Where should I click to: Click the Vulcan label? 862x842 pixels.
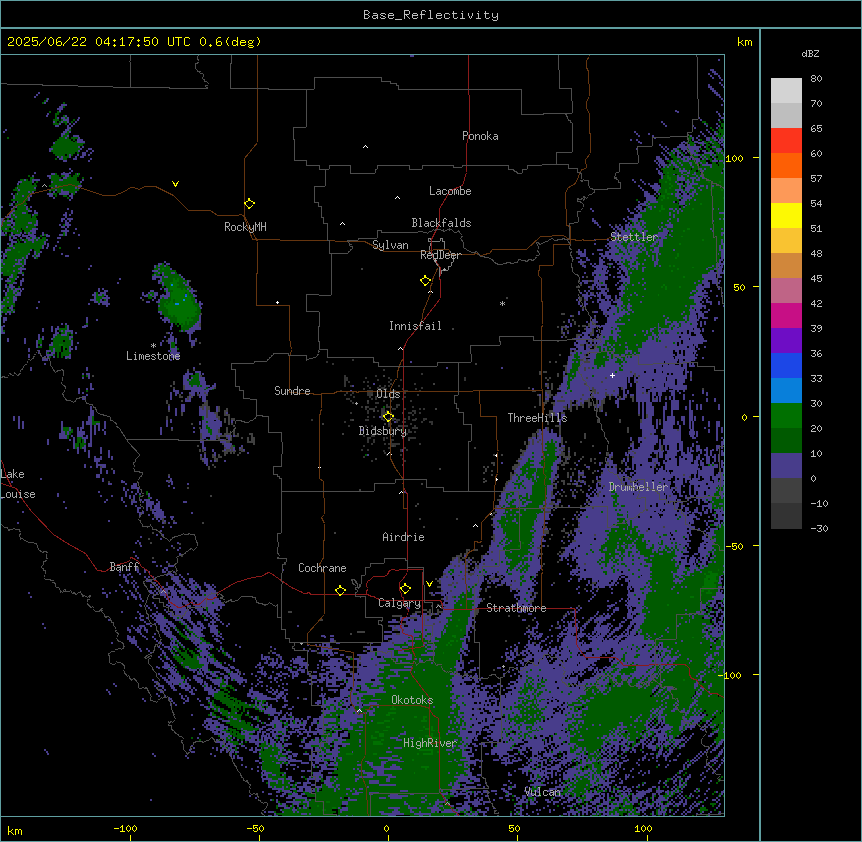pyautogui.click(x=543, y=792)
